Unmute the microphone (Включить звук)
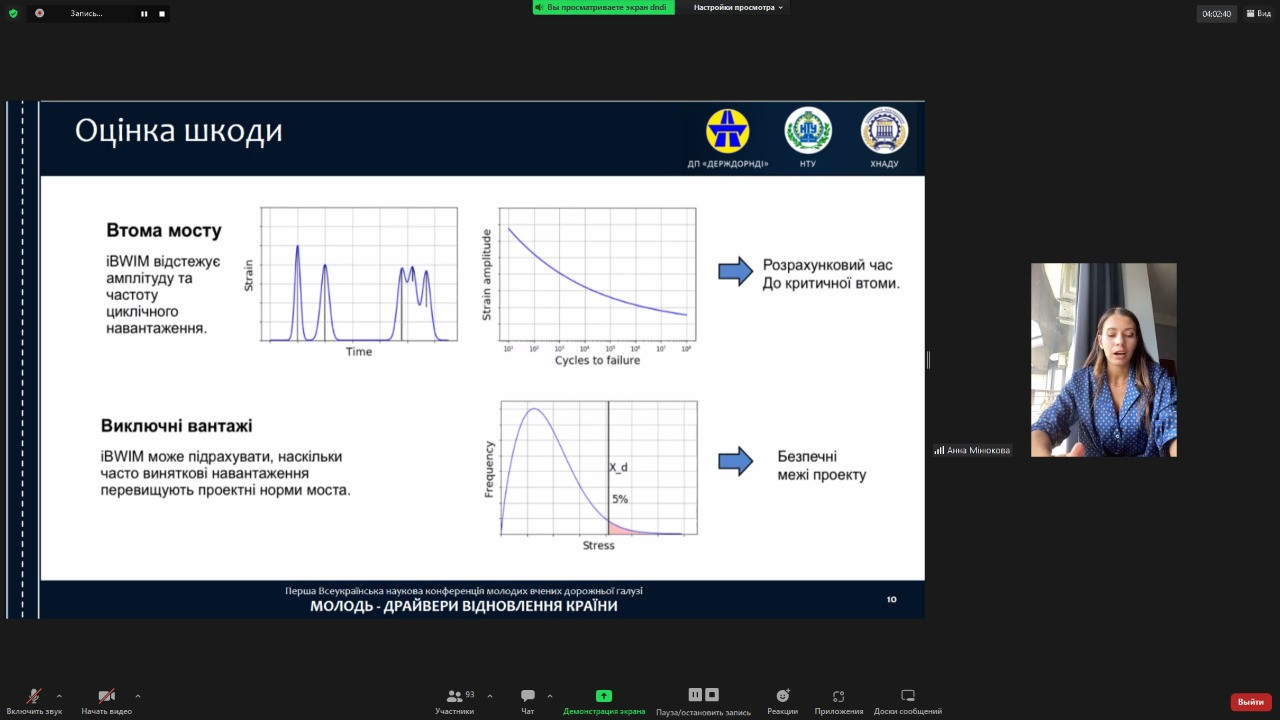This screenshot has height=720, width=1280. [x=34, y=697]
